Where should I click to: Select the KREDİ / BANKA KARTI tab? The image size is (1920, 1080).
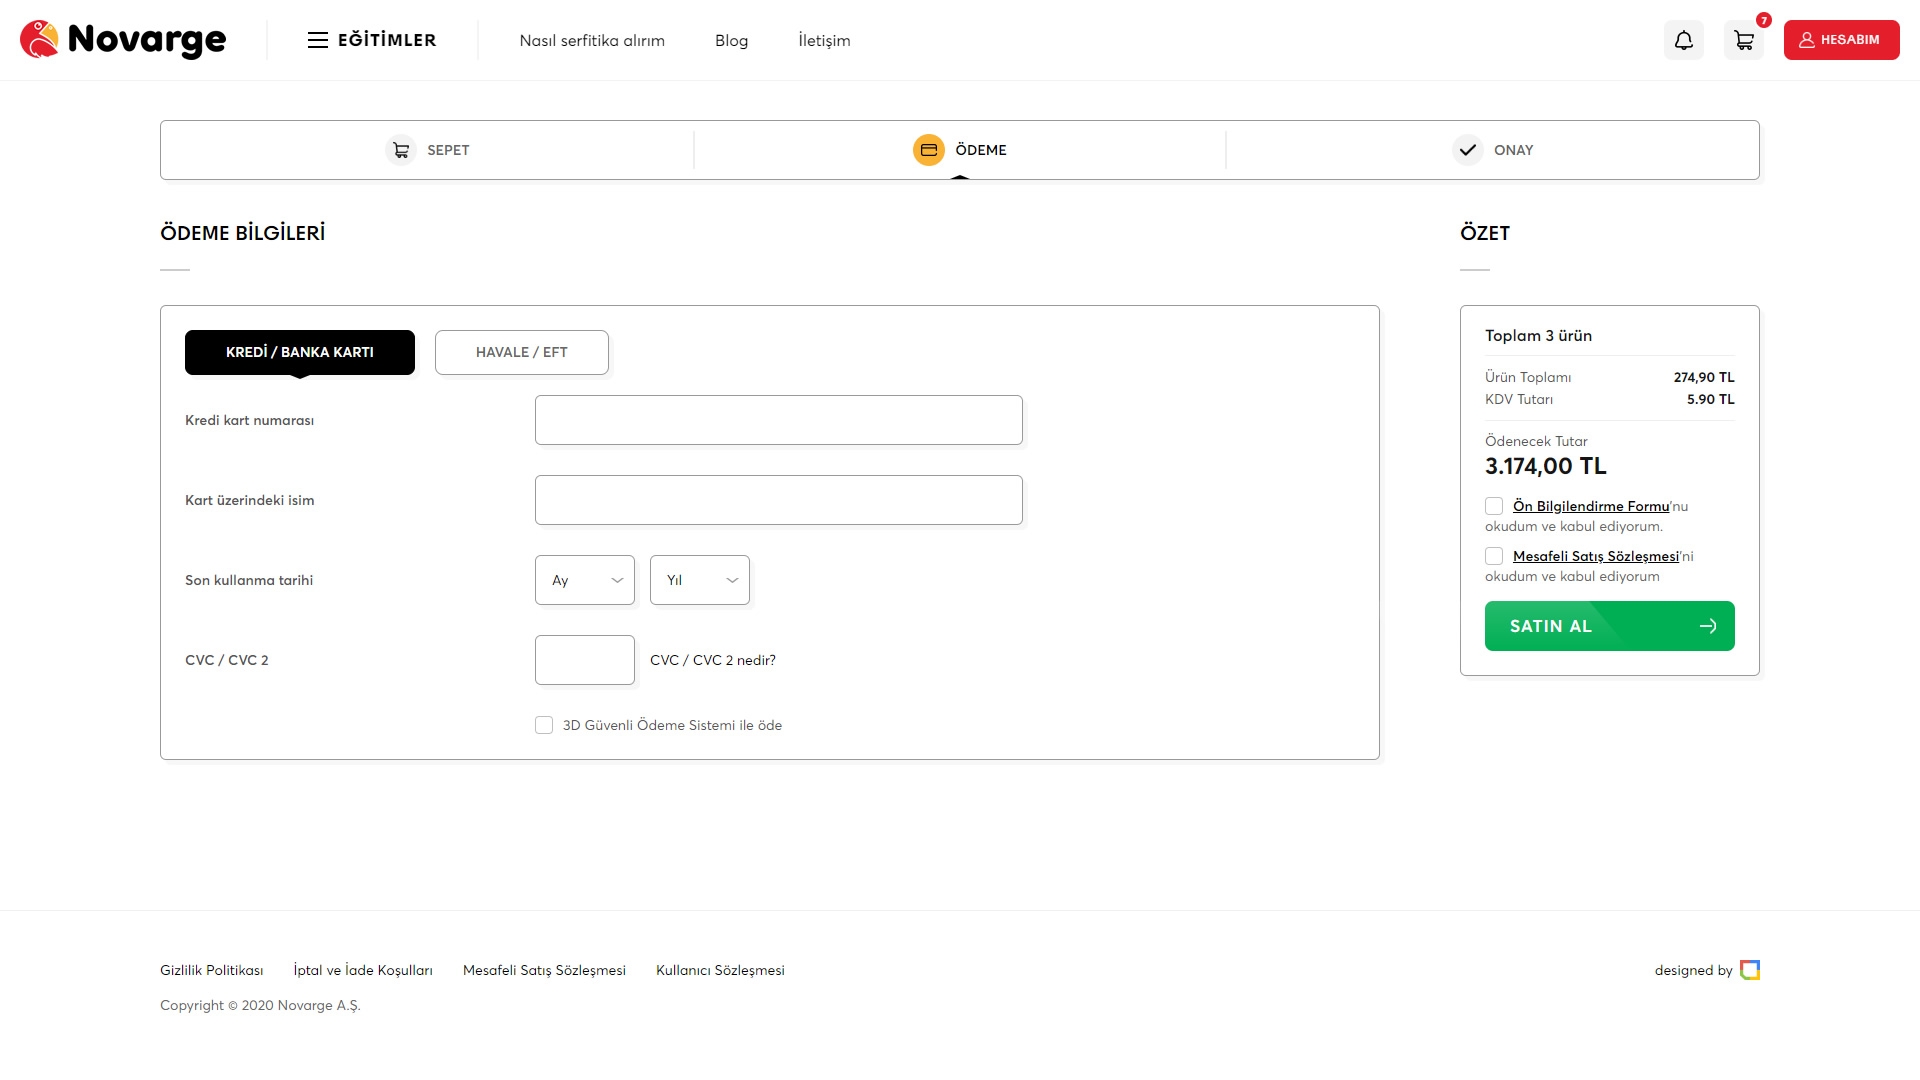click(300, 352)
